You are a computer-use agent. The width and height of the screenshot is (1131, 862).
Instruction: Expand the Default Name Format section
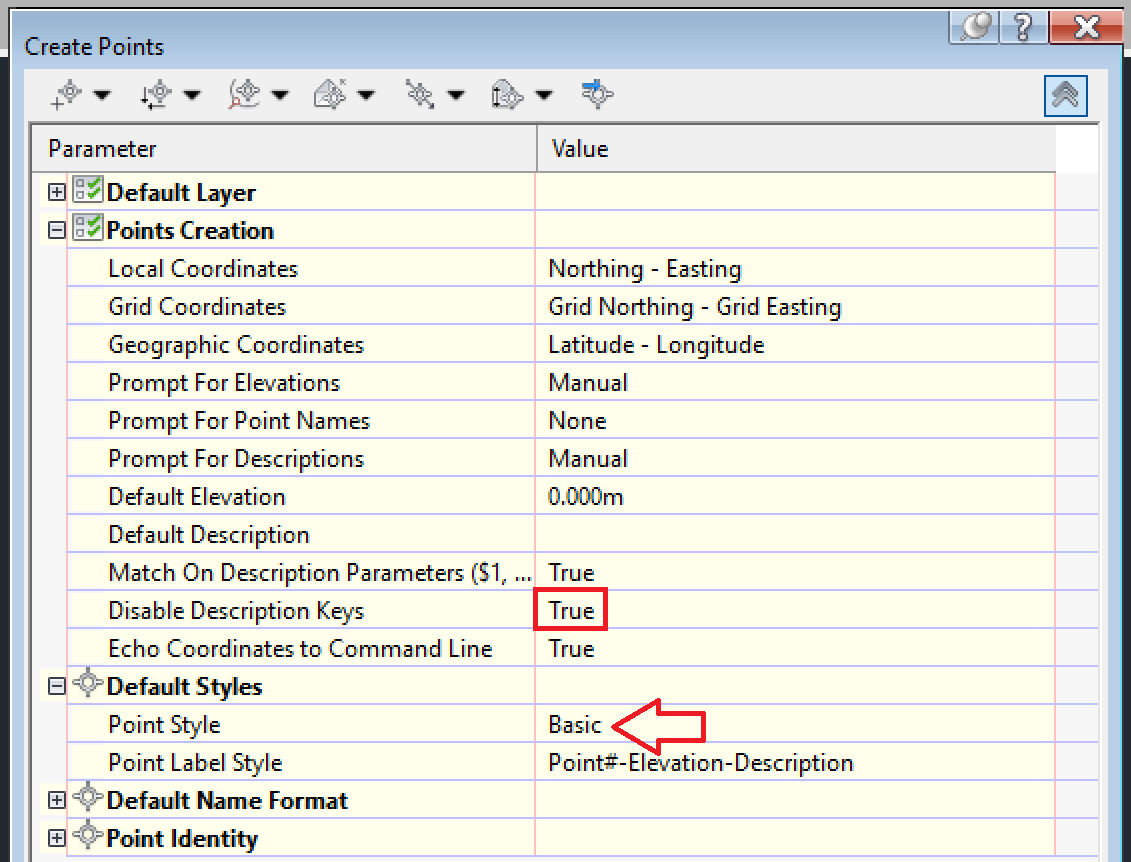click(x=57, y=800)
